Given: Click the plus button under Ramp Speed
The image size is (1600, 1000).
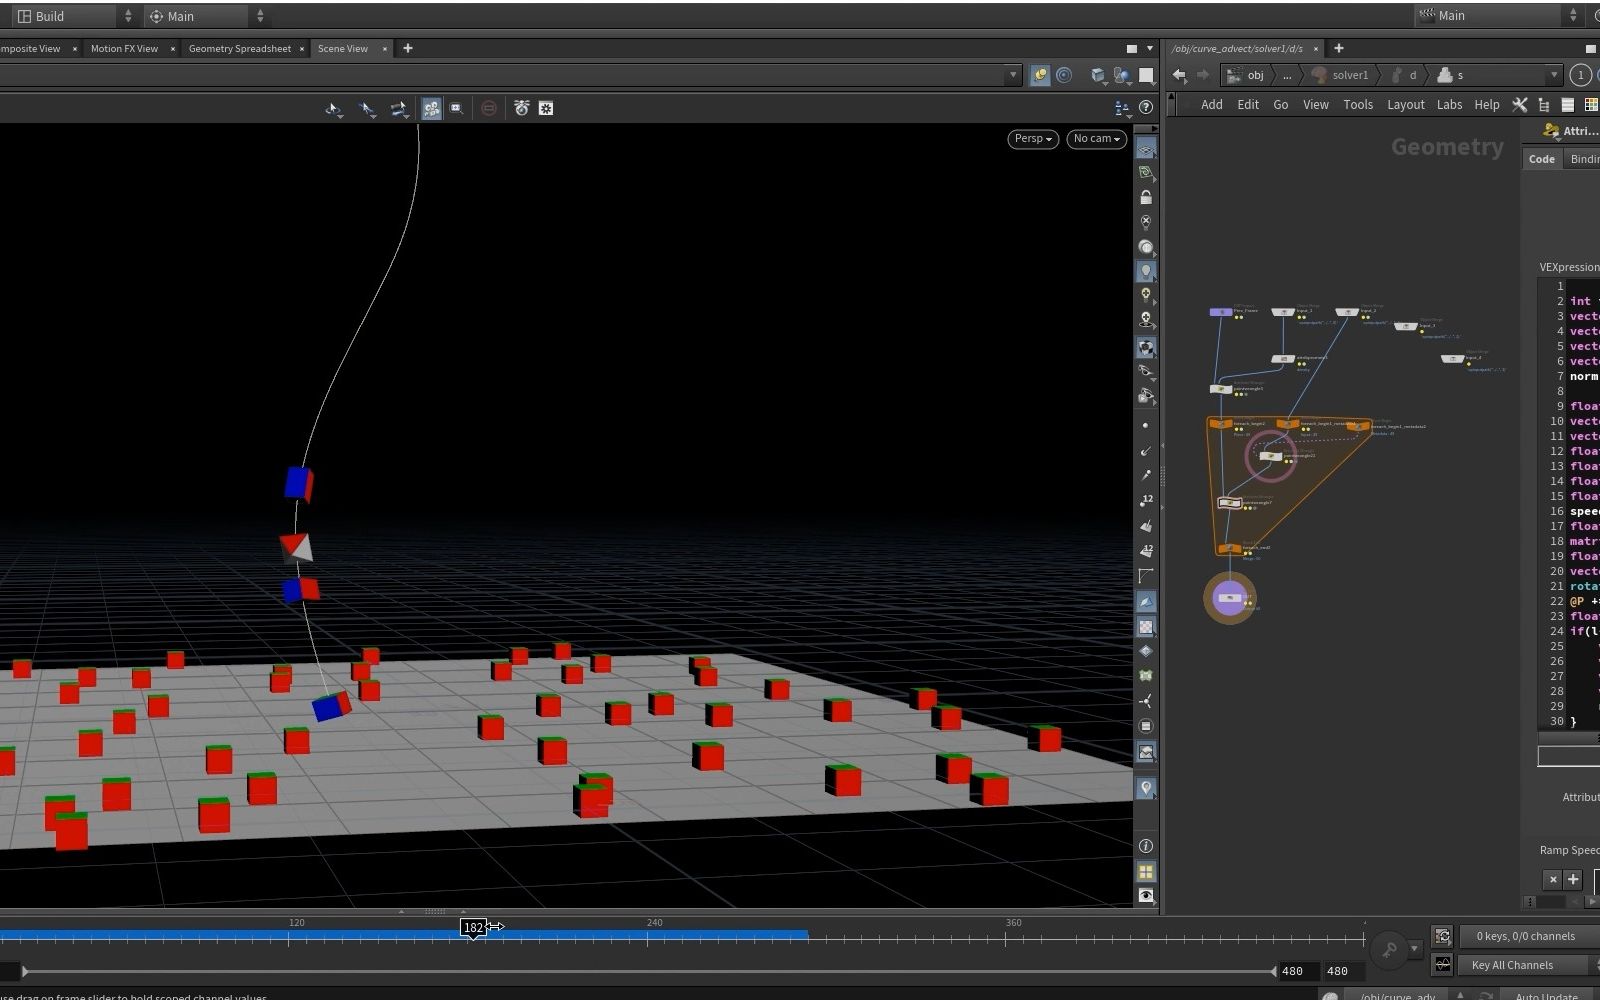Looking at the screenshot, I should [x=1573, y=880].
